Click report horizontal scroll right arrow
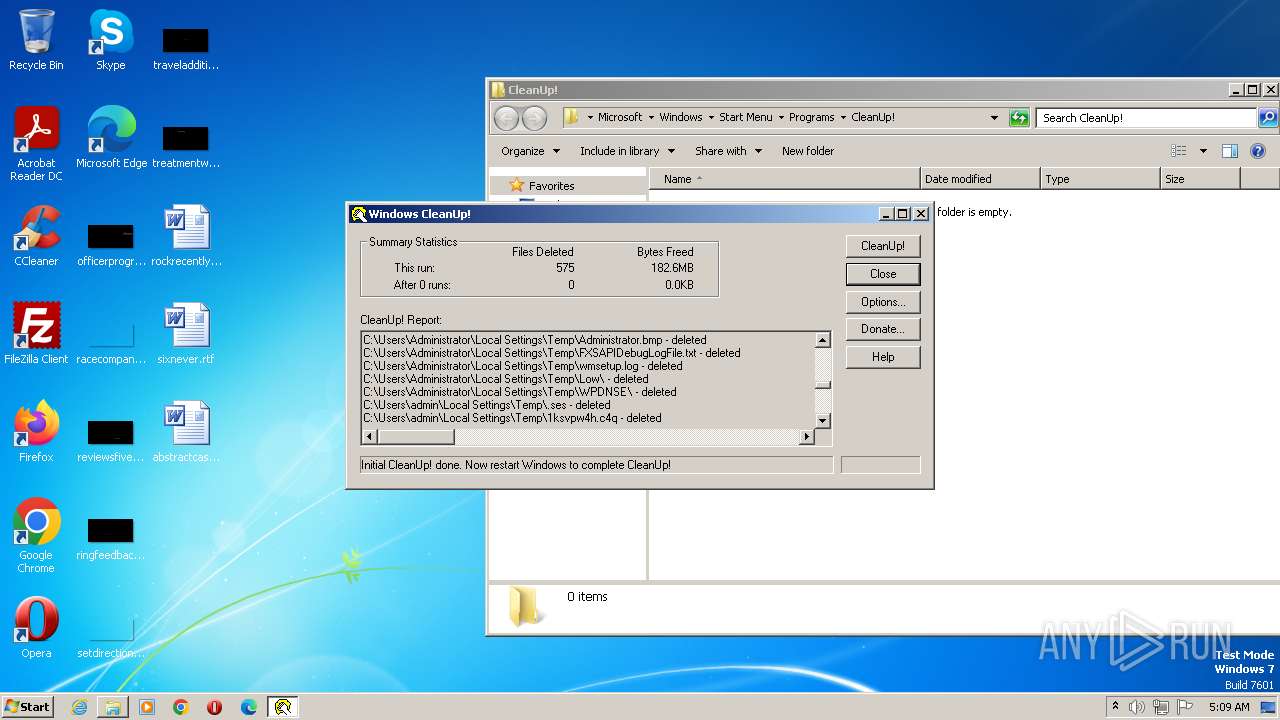The image size is (1280, 720). [x=807, y=437]
